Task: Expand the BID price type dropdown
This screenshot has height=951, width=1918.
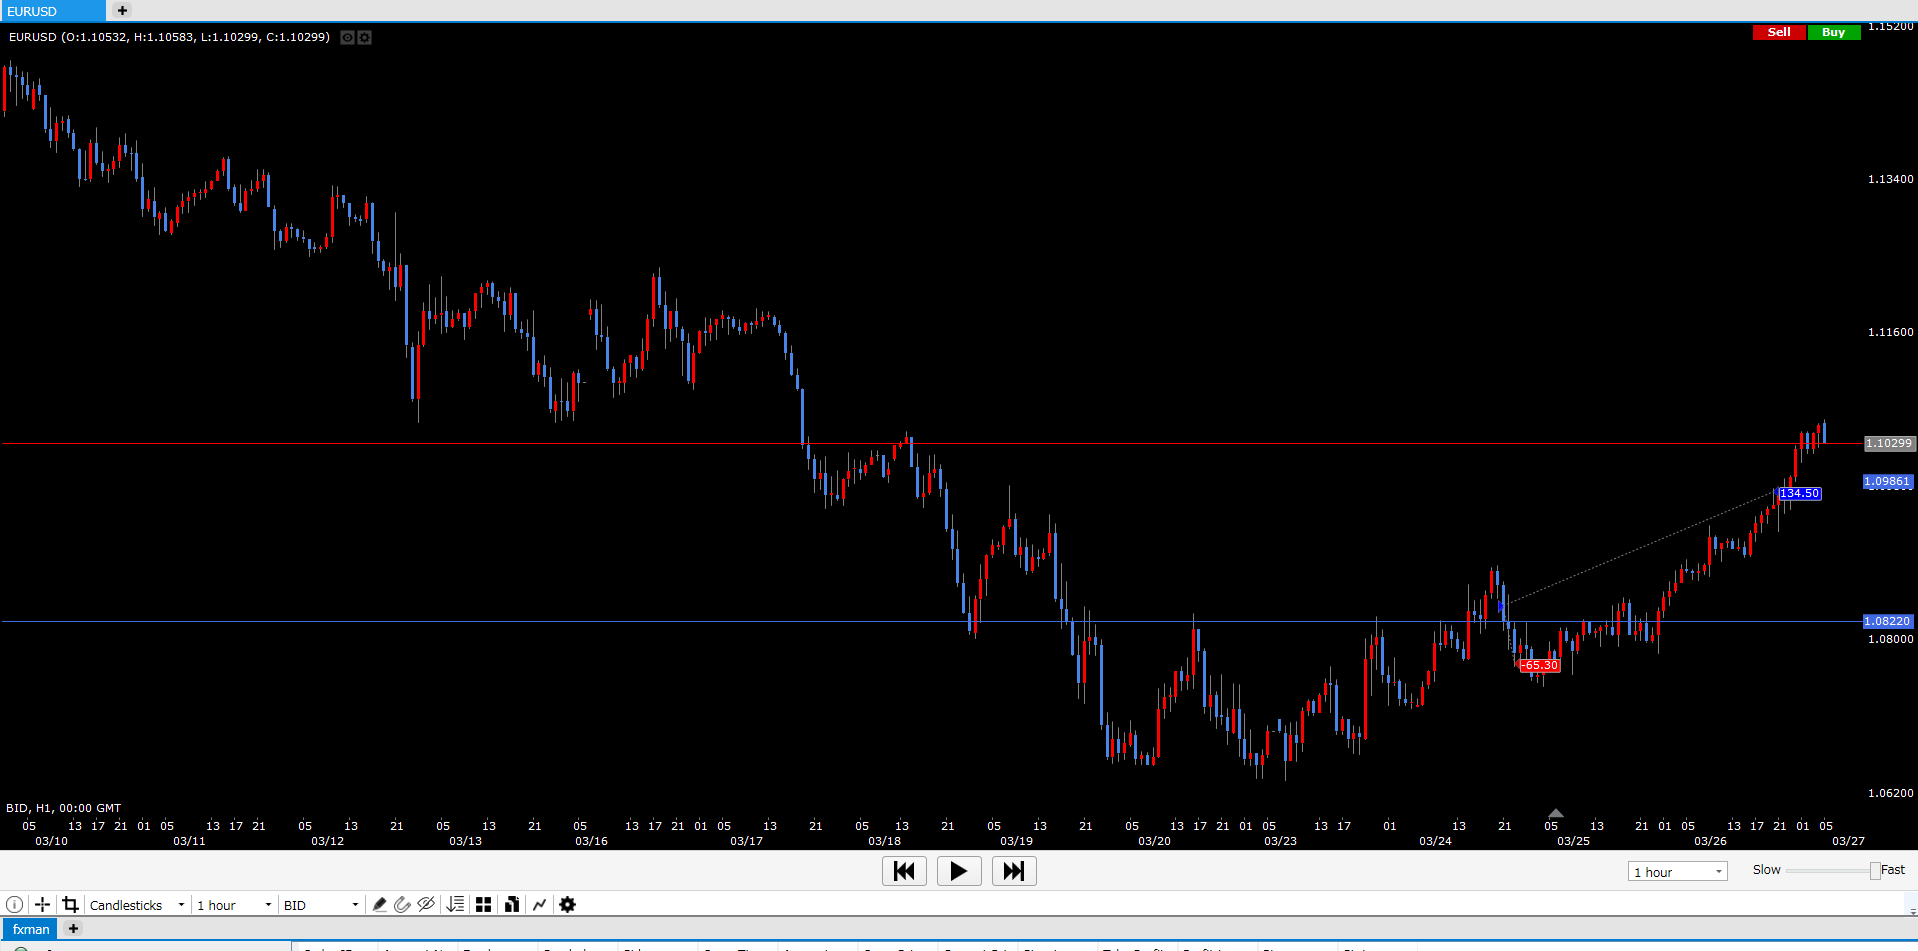Action: 320,905
